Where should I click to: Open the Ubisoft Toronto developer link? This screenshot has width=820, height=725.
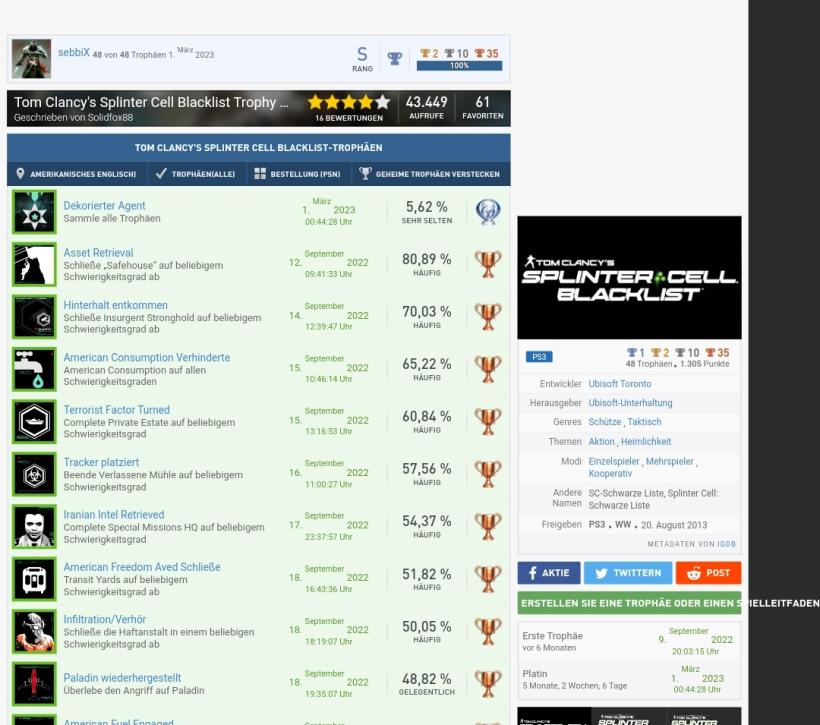coord(620,383)
